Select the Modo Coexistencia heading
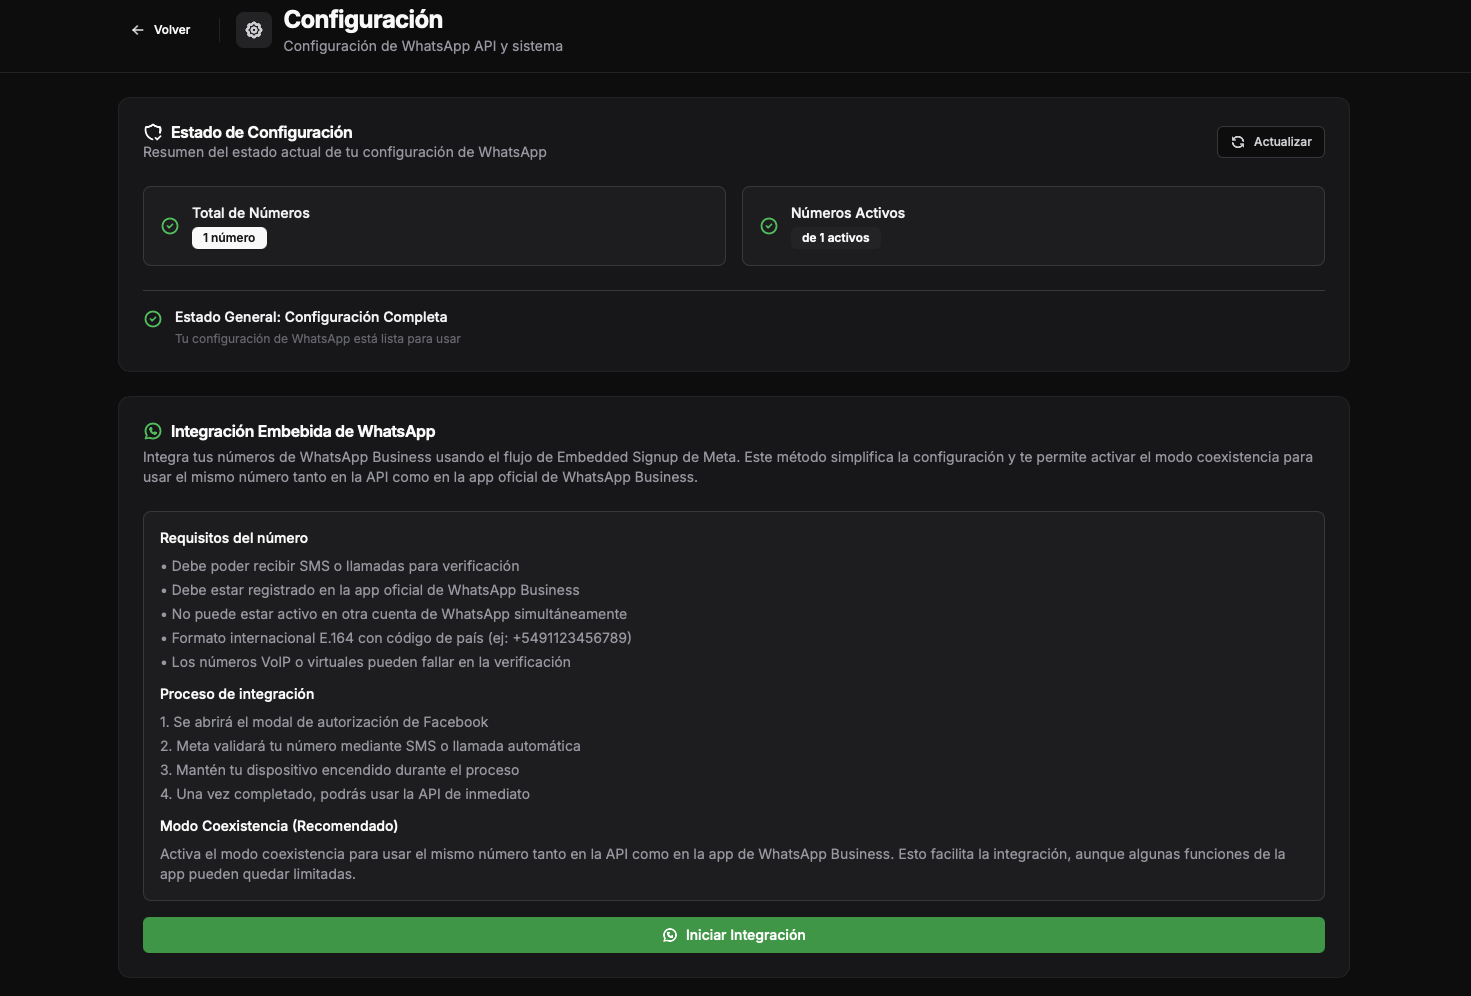 (x=278, y=825)
